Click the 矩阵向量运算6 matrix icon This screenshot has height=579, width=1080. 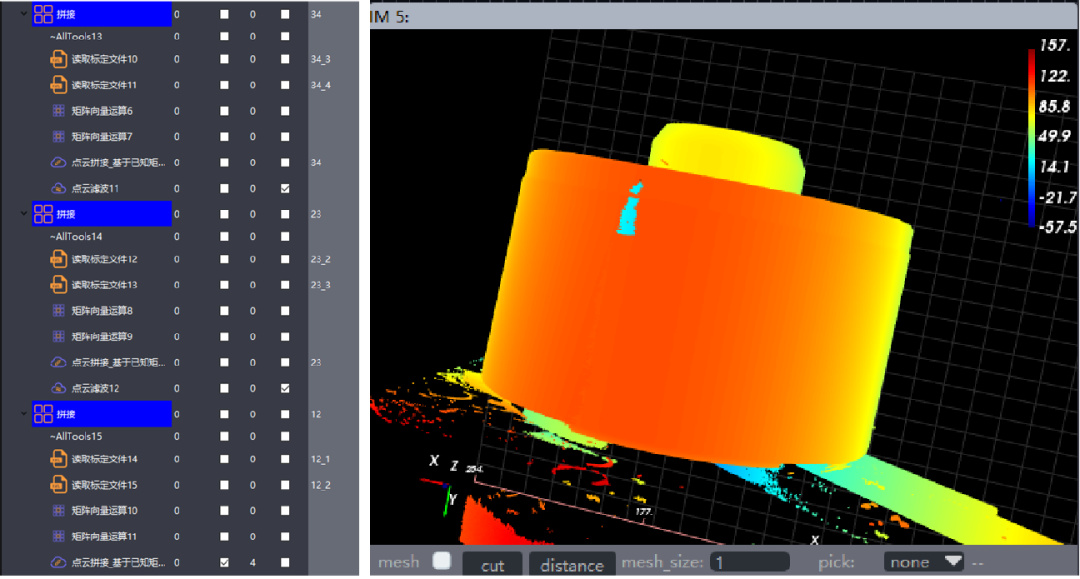(x=58, y=111)
